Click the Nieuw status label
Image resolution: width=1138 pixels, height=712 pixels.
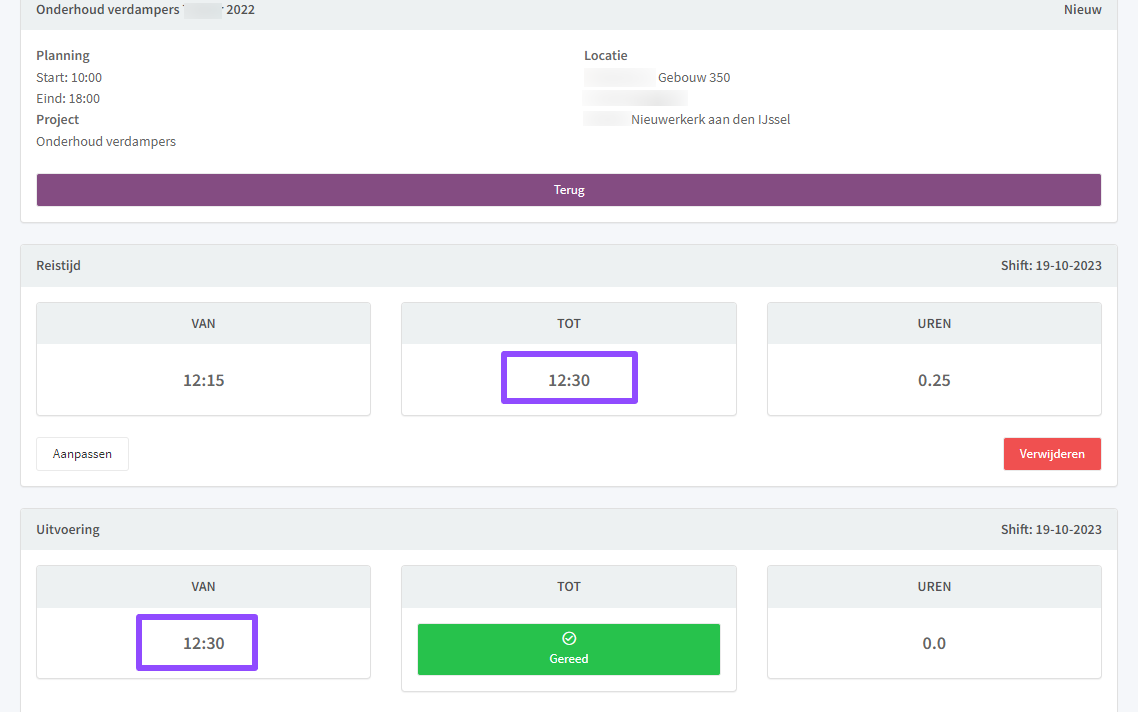point(1082,10)
